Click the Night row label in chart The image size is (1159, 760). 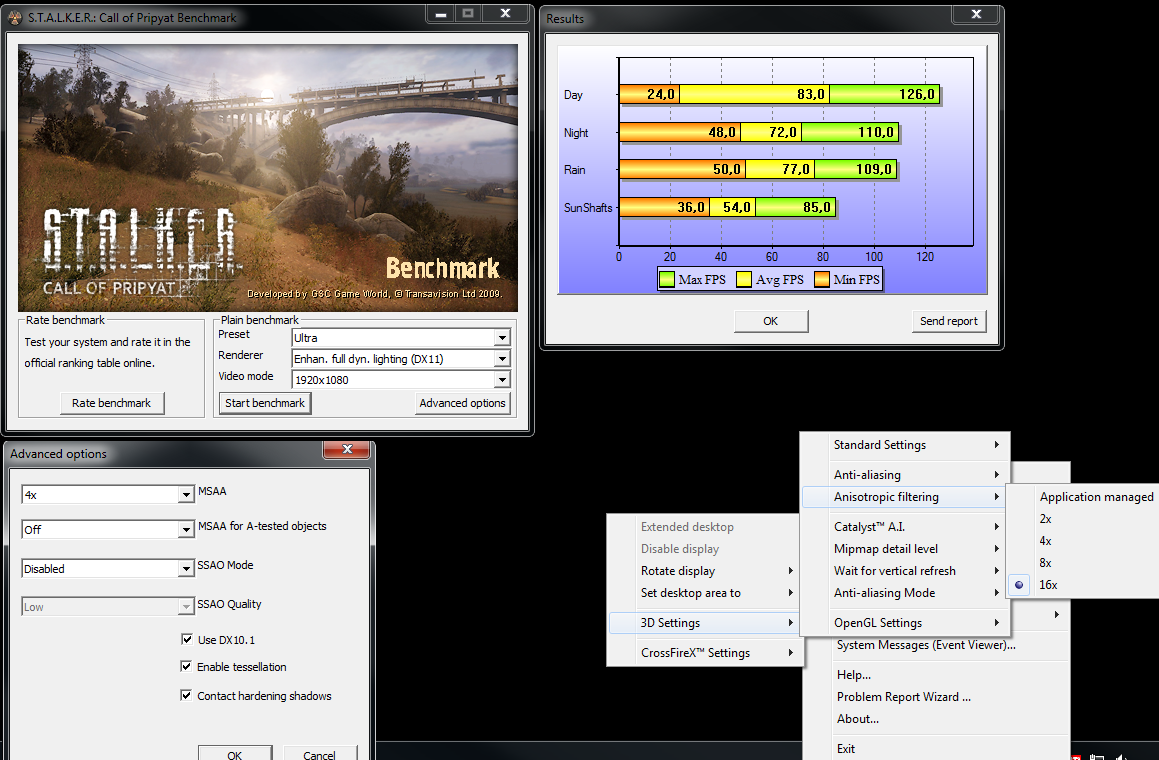(x=576, y=132)
